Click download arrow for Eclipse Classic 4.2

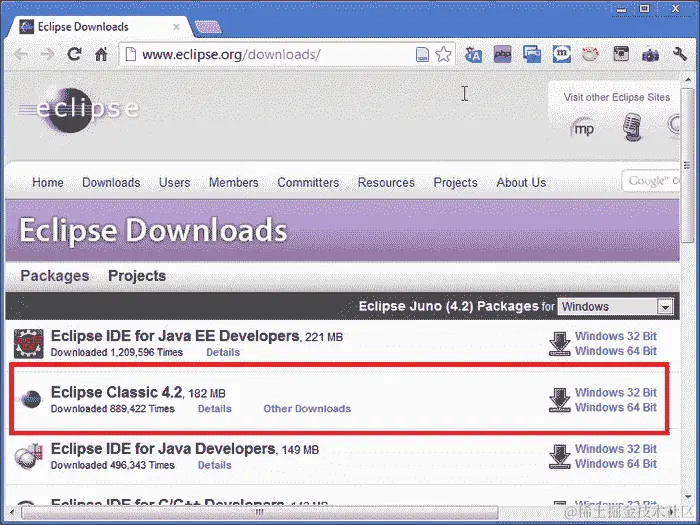[559, 400]
